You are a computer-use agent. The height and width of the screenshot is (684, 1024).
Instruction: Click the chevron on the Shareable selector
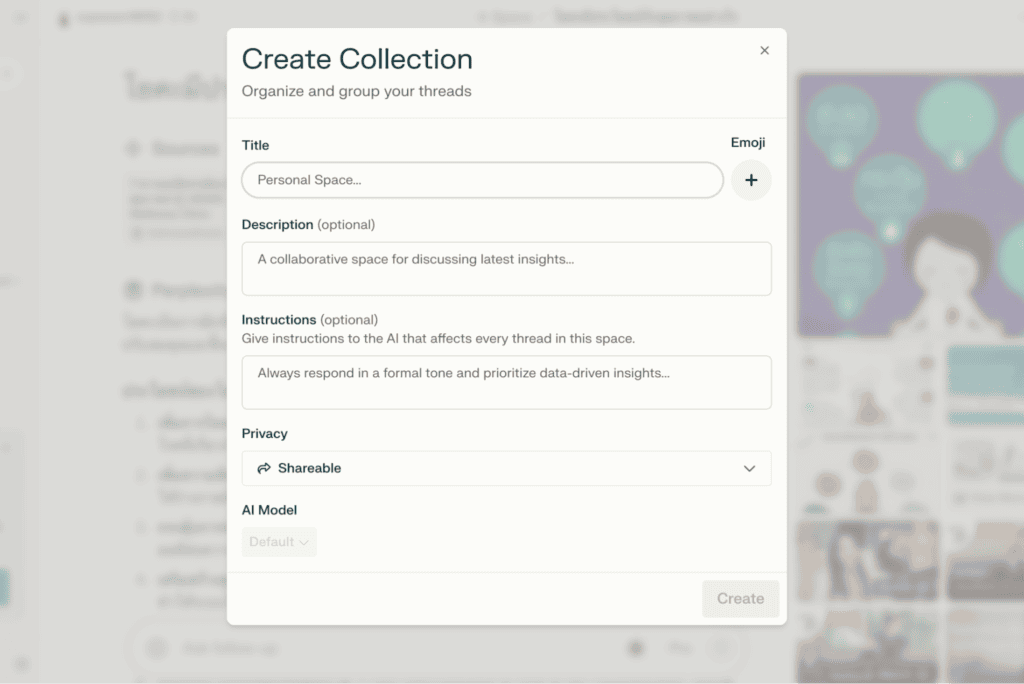748,468
